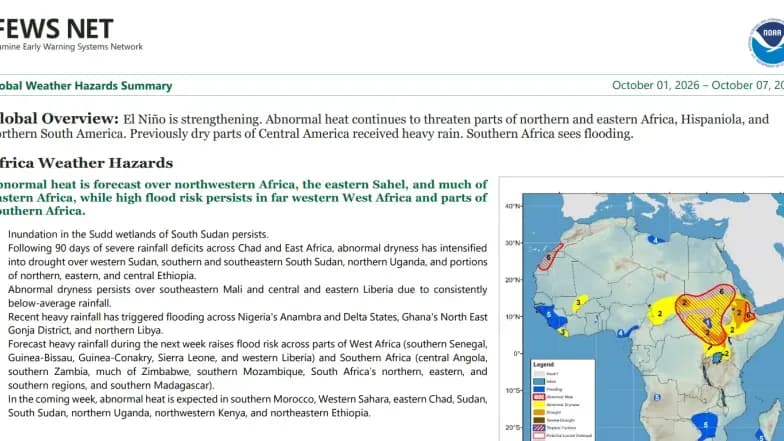Click the 40°N latitude axis label
Viewport: 784px width, 441px height.
[x=512, y=206]
